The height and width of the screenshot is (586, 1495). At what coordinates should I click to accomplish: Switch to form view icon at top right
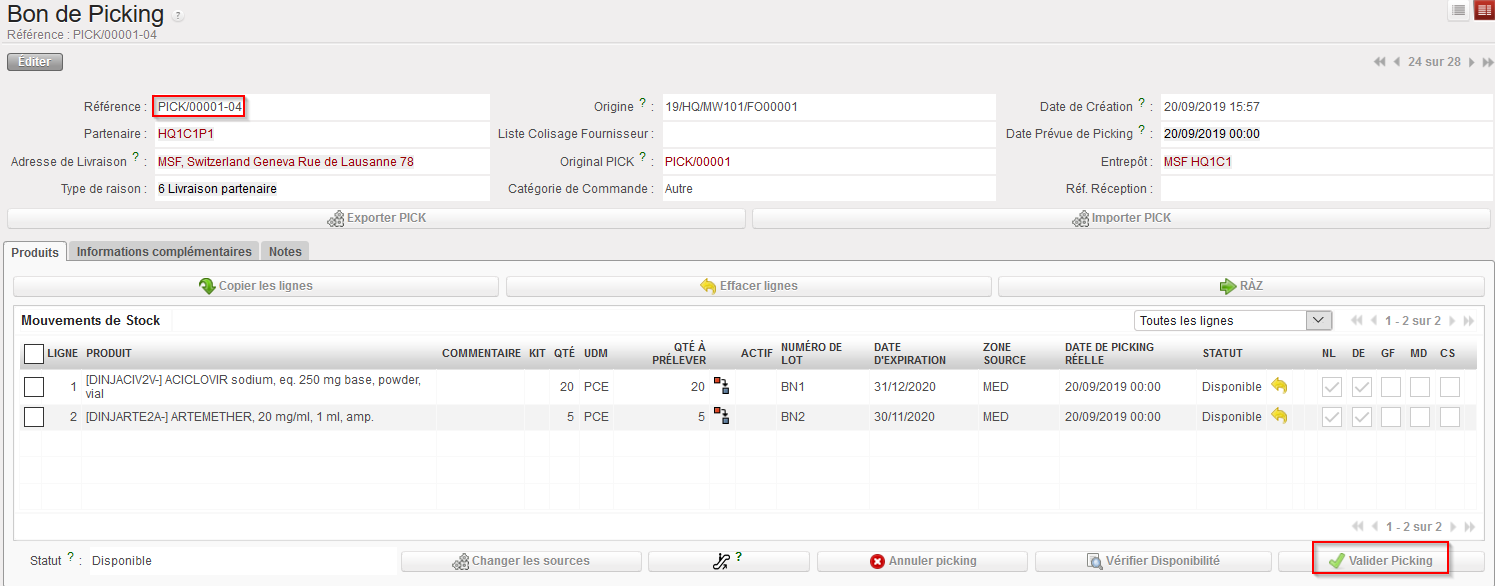(x=1484, y=10)
